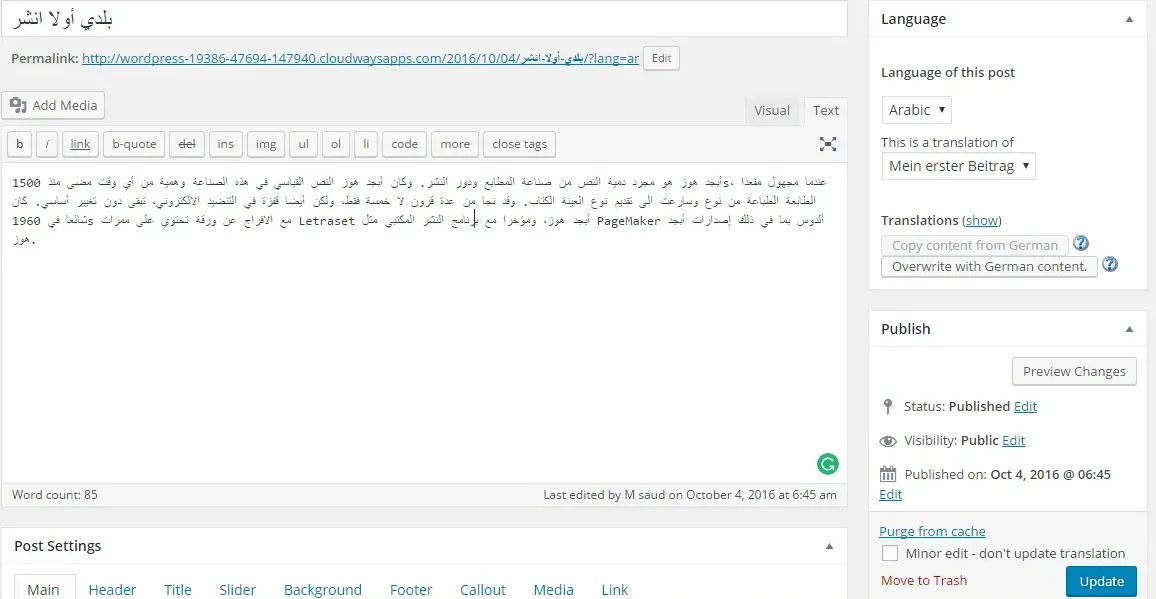Screen dimensions: 1156x599
Task: Open Add Media library
Action: (x=54, y=105)
